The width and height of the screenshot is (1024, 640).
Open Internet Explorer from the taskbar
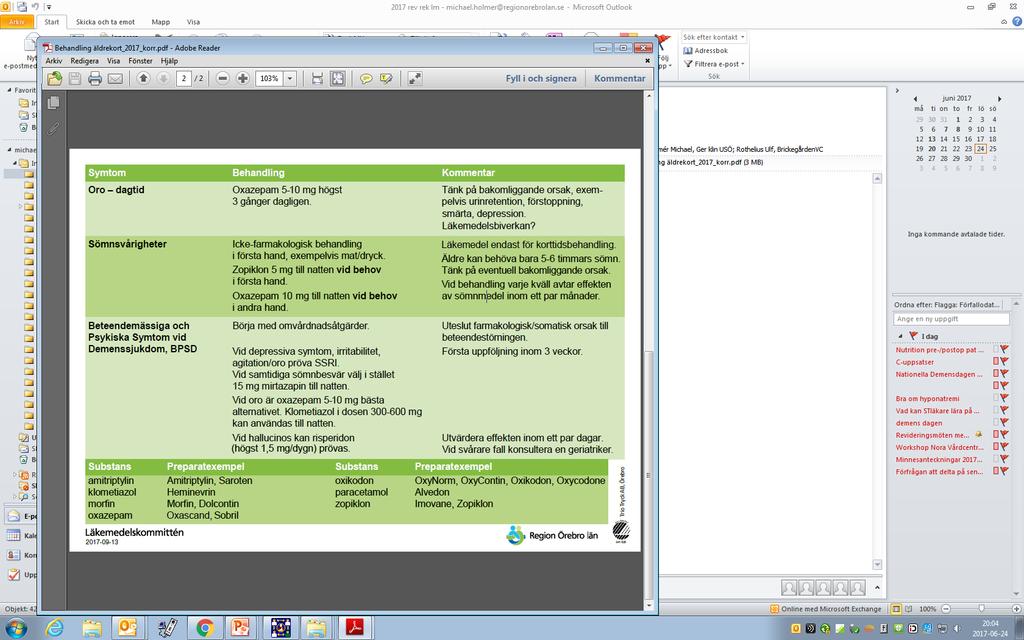tap(55, 628)
